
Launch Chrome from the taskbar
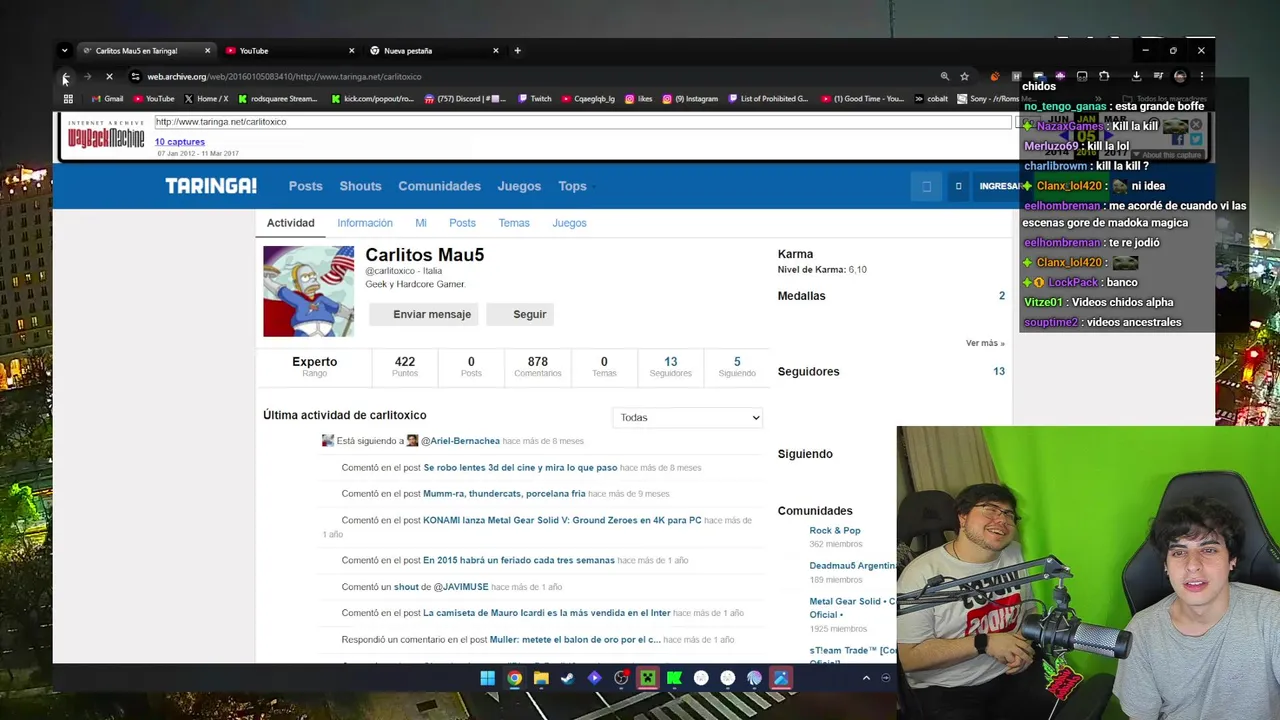[x=514, y=678]
